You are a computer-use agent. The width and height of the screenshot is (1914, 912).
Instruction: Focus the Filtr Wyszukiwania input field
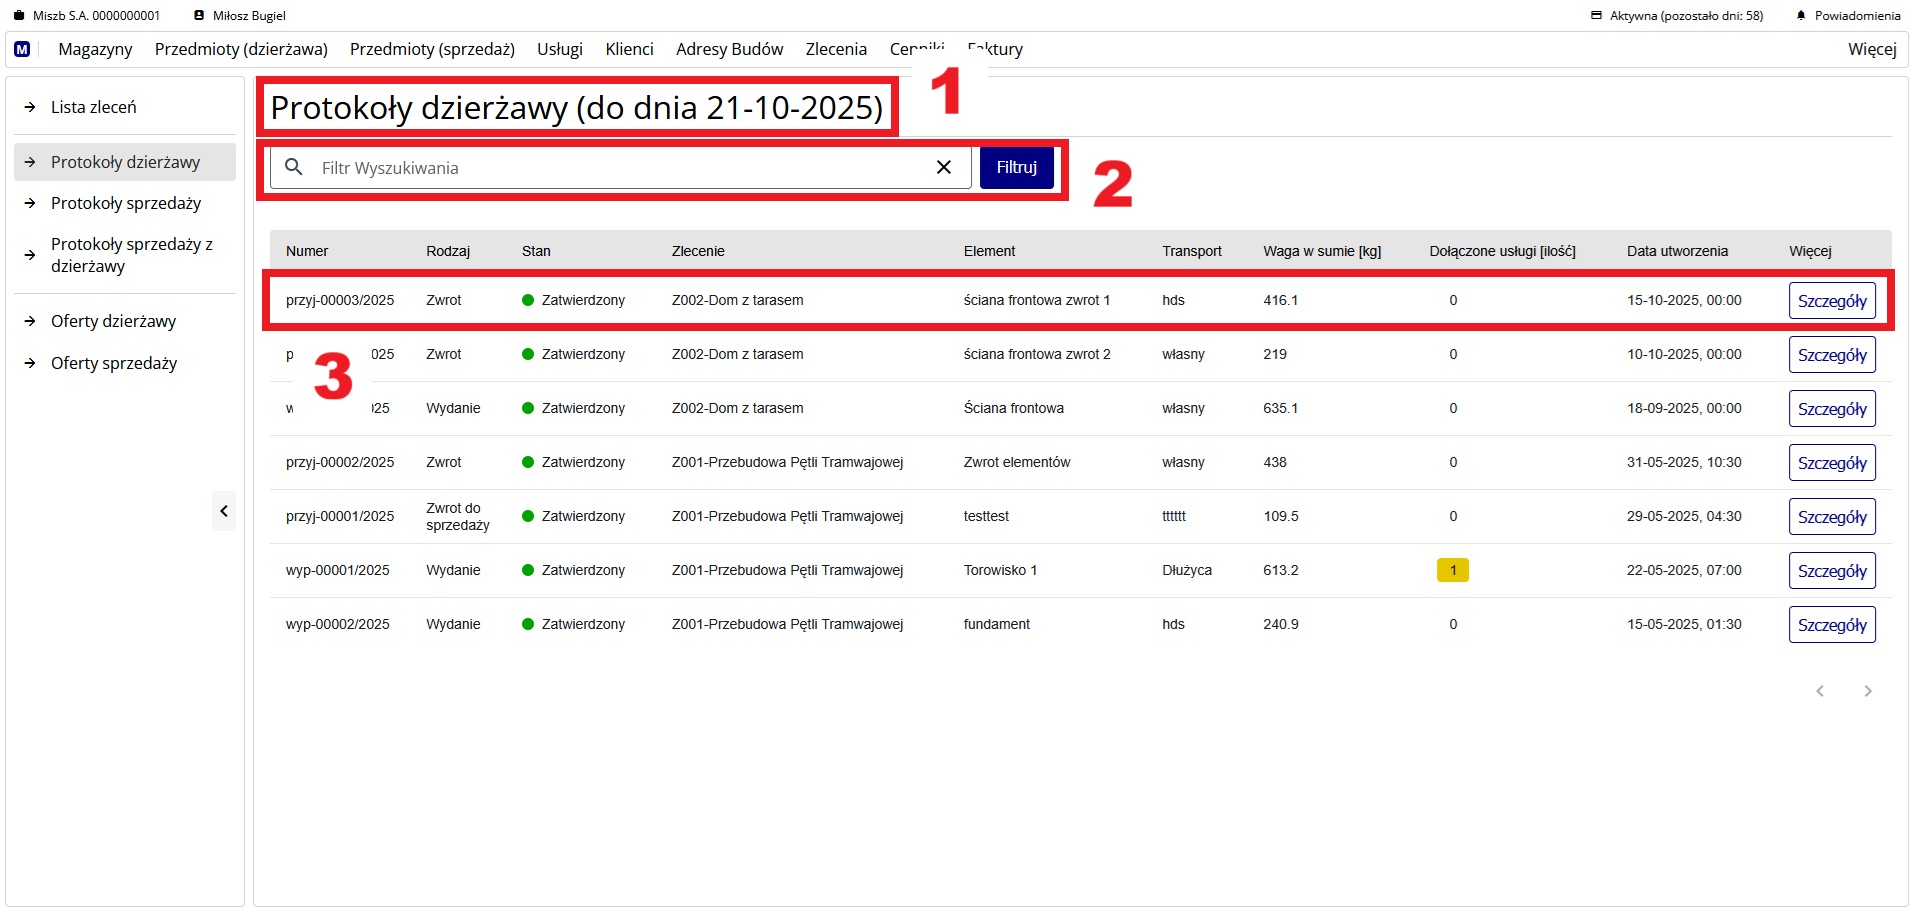tap(620, 168)
